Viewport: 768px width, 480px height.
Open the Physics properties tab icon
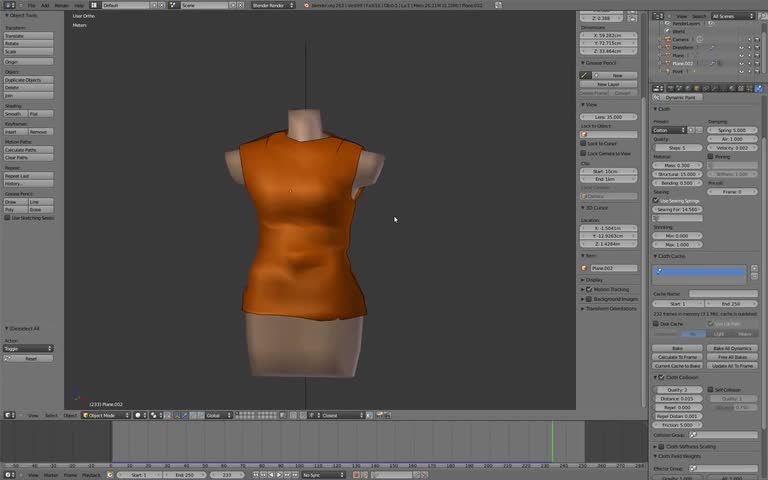758,88
